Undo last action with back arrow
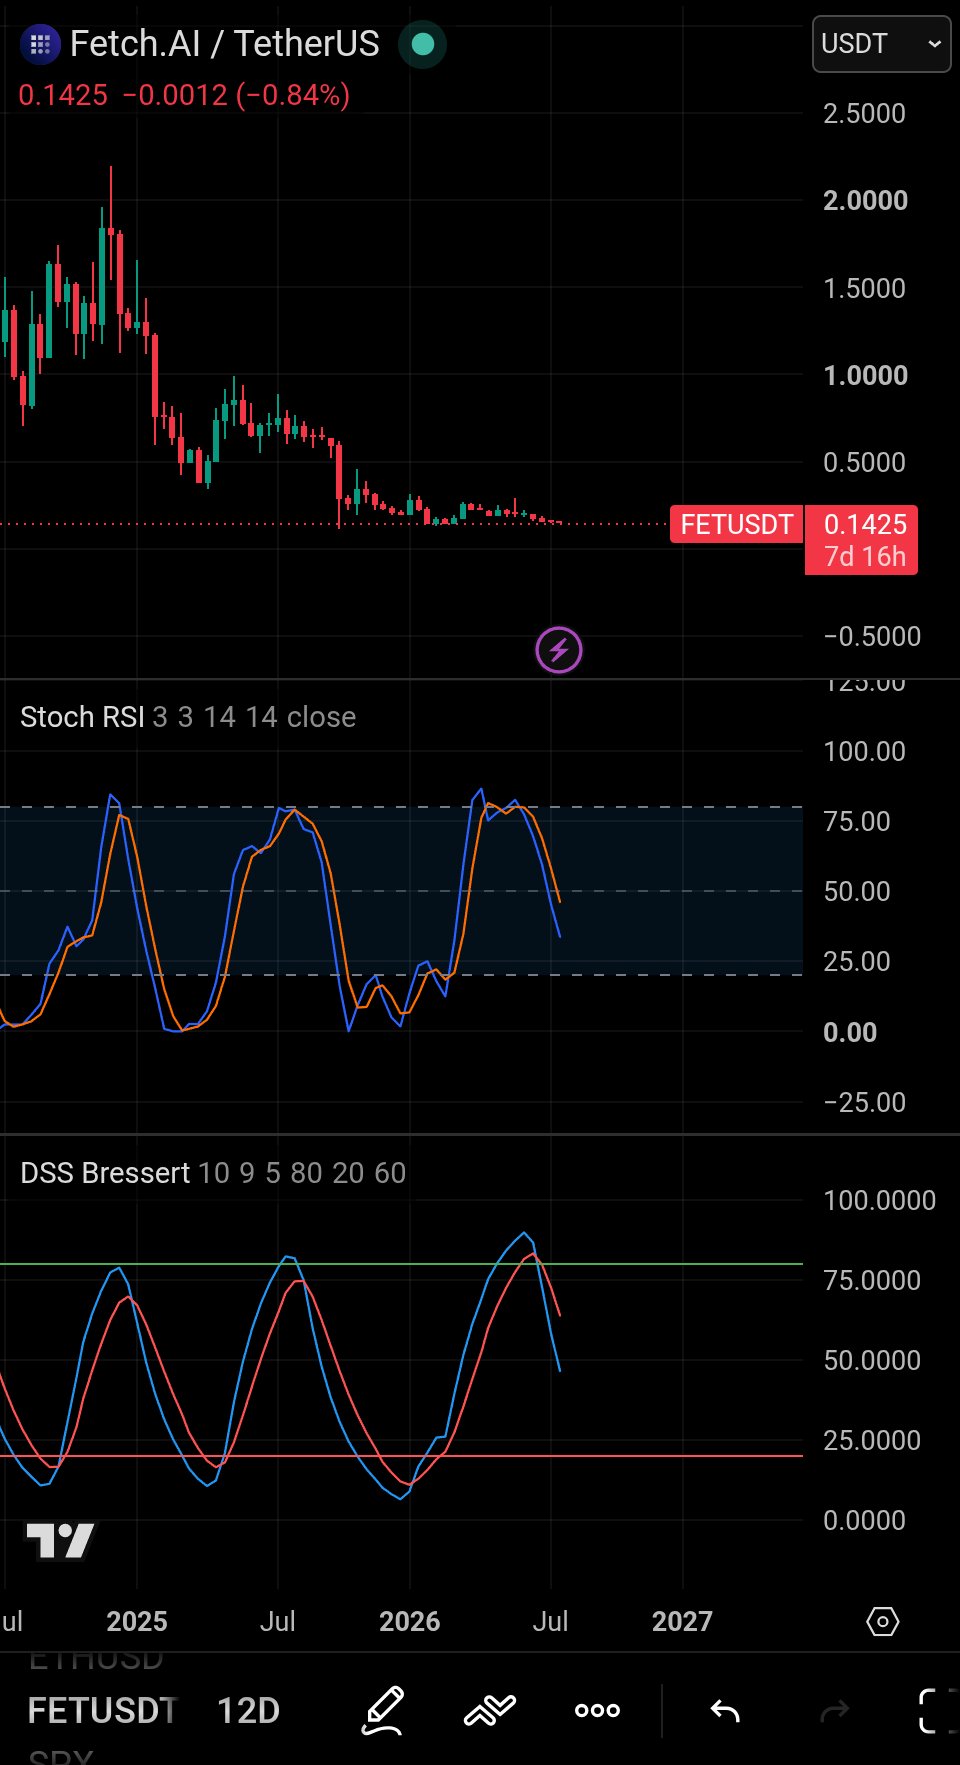The width and height of the screenshot is (960, 1765). click(x=725, y=1711)
